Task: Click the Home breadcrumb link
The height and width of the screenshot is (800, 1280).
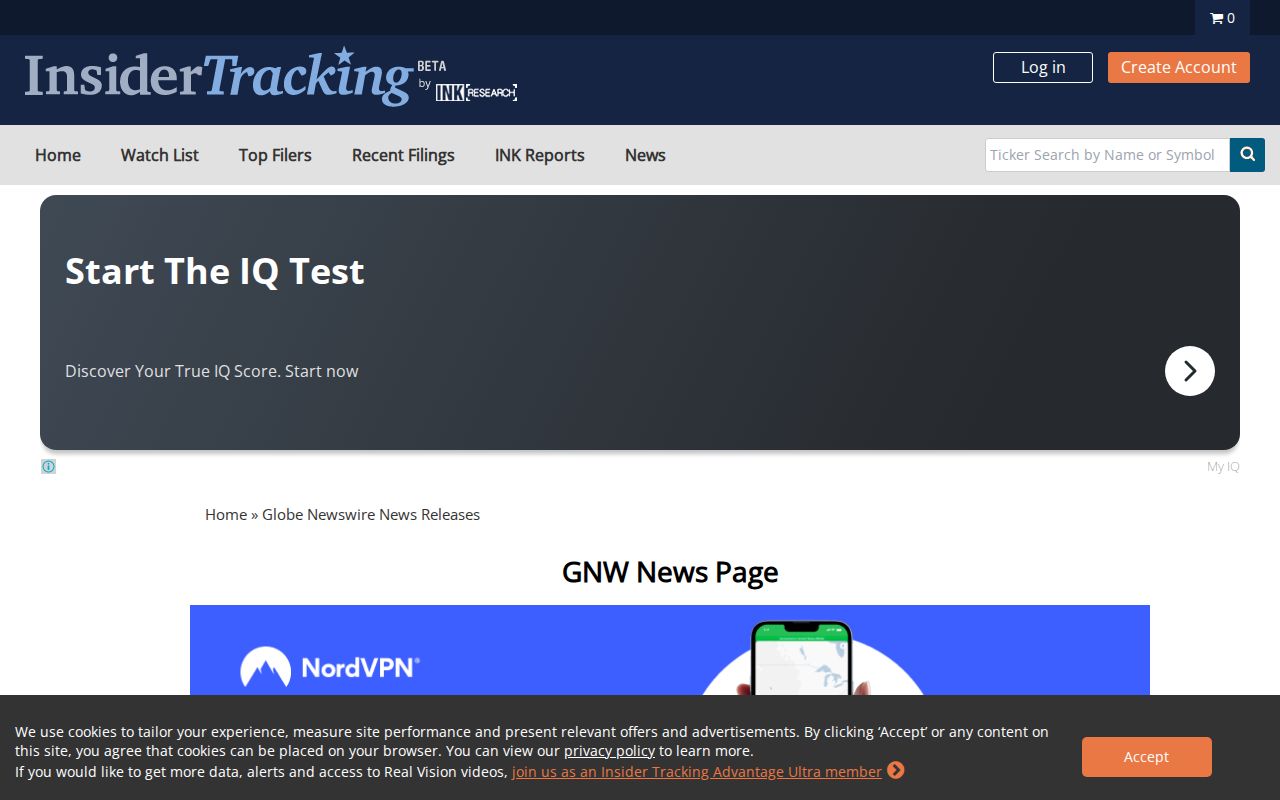Action: [226, 514]
